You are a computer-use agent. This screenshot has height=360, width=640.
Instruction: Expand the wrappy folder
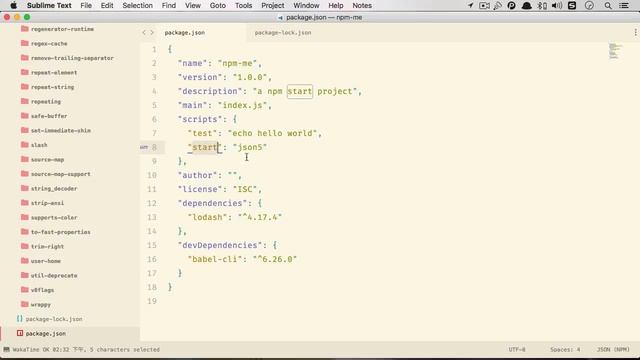pyautogui.click(x=41, y=304)
